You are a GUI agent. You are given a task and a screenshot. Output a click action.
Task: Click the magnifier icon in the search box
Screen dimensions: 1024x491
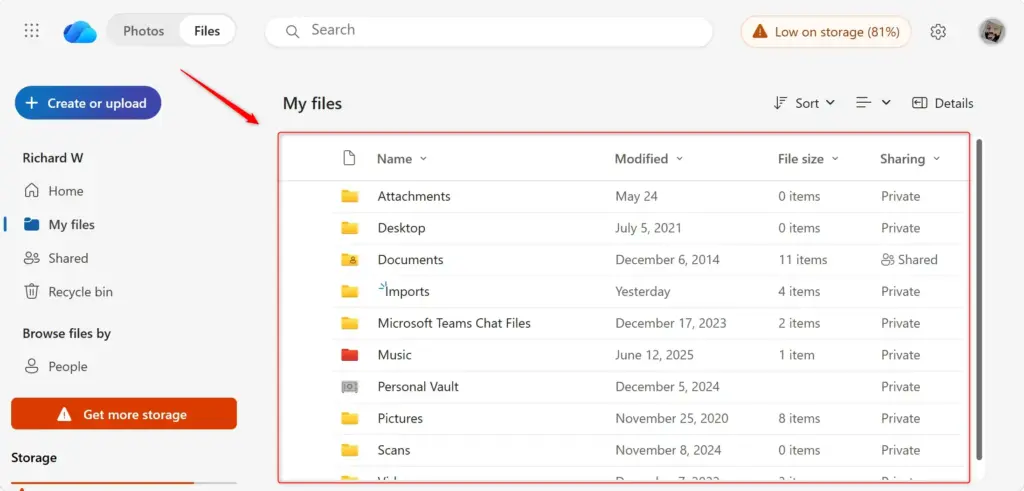pyautogui.click(x=293, y=31)
